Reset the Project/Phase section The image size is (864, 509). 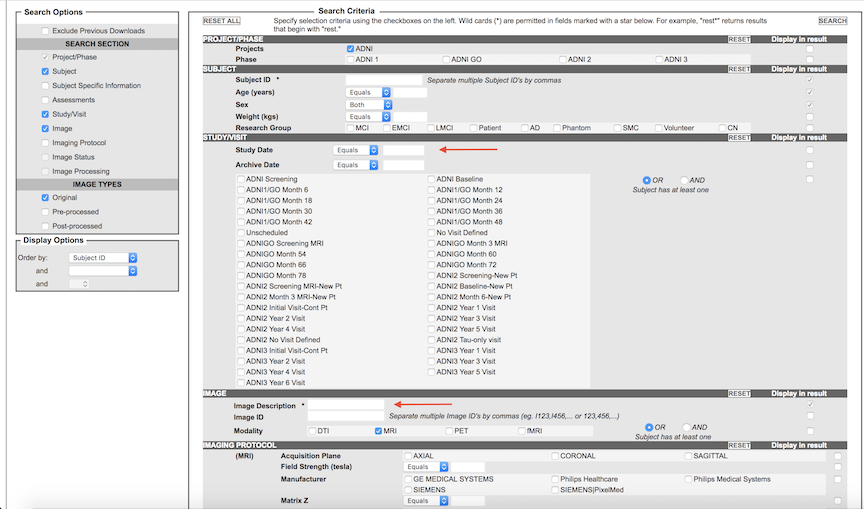738,39
